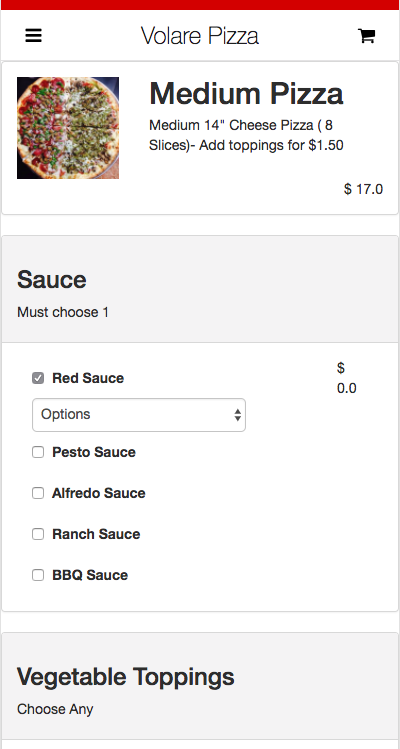Image resolution: width=400 pixels, height=749 pixels.
Task: Check the Pesto Sauce checkbox
Action: [x=38, y=452]
